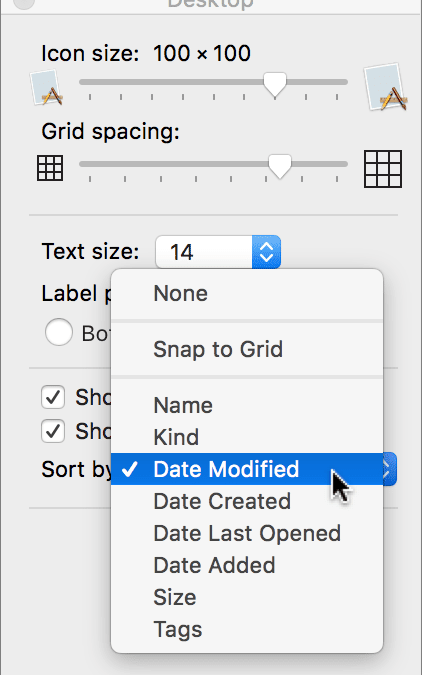The width and height of the screenshot is (422, 675).
Task: Click the Sort by popup arrow button
Action: tap(389, 469)
